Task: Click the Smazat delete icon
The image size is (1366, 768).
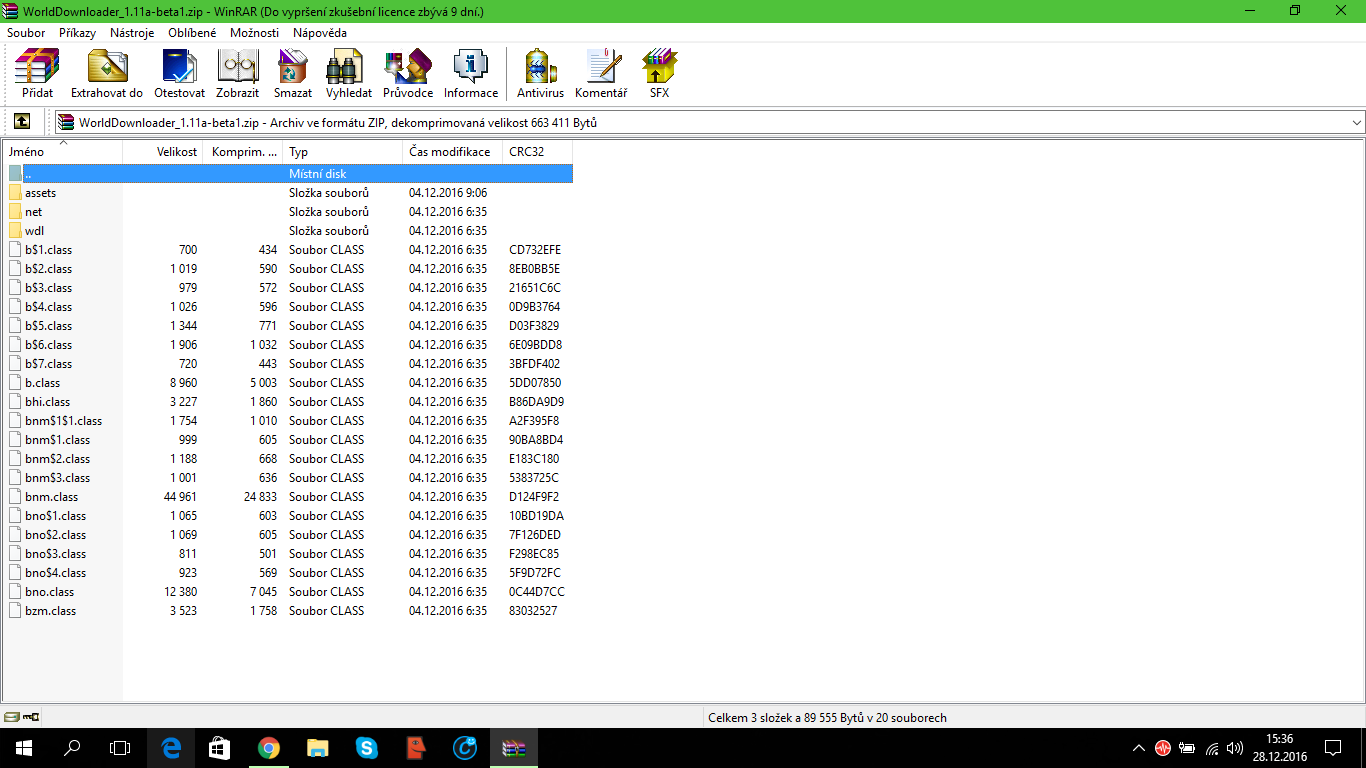Action: tap(293, 74)
